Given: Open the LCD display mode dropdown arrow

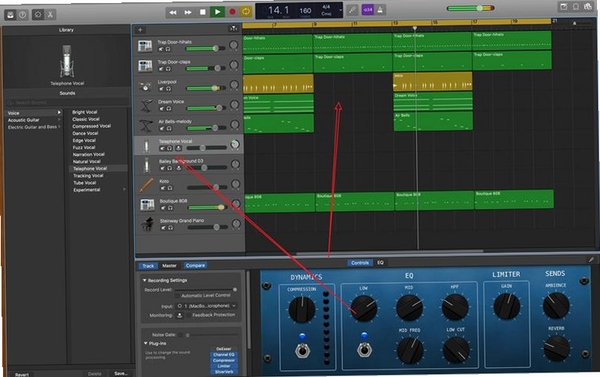Looking at the screenshot, I should [340, 10].
